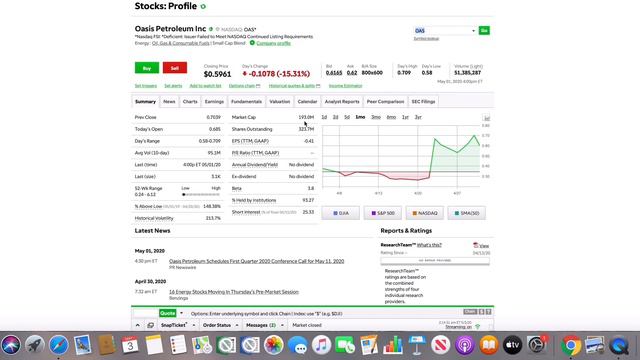Select the Summary tab

click(x=145, y=102)
